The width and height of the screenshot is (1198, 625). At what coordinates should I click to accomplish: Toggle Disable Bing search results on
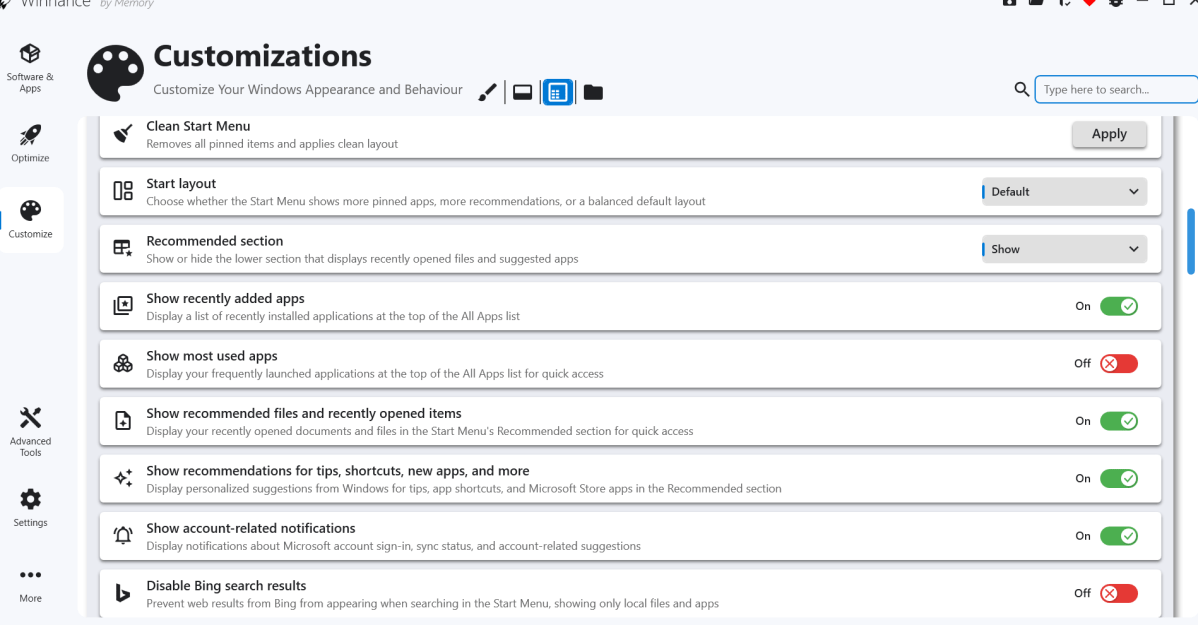1118,594
